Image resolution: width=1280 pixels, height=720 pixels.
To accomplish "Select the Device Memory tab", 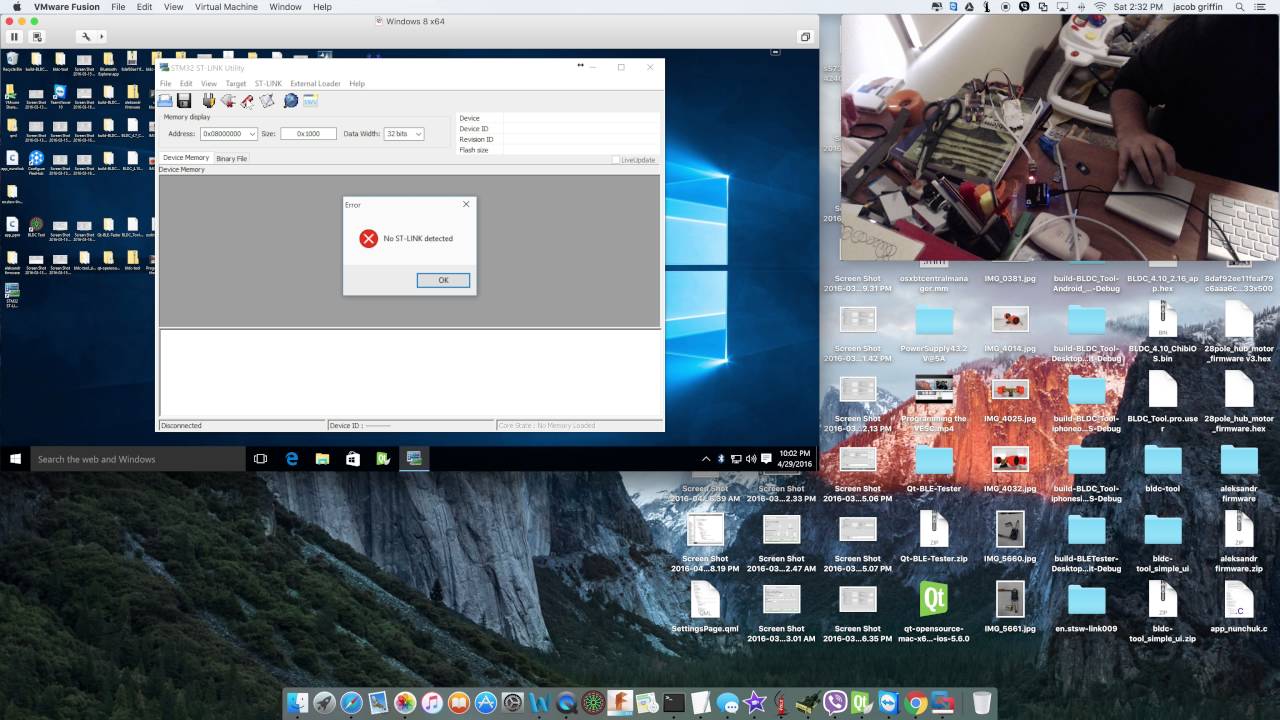I will [186, 158].
